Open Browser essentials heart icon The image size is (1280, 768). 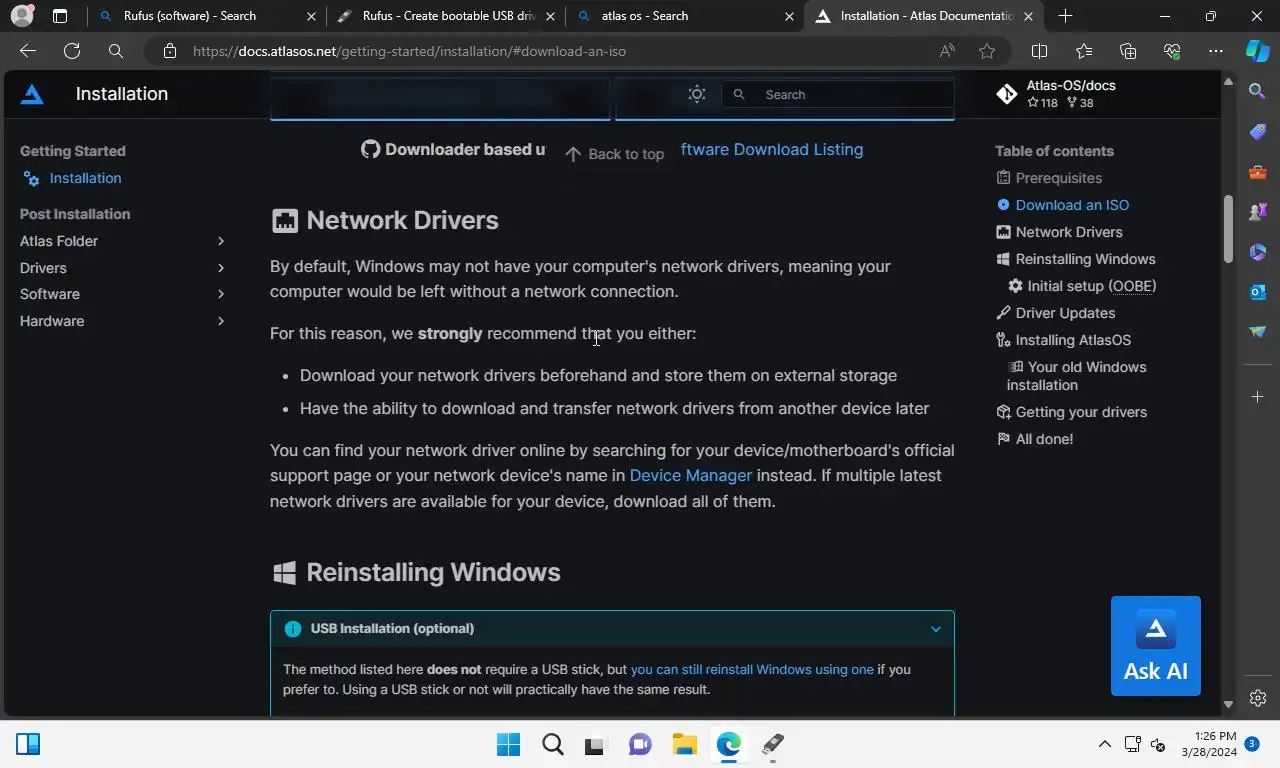click(1172, 51)
